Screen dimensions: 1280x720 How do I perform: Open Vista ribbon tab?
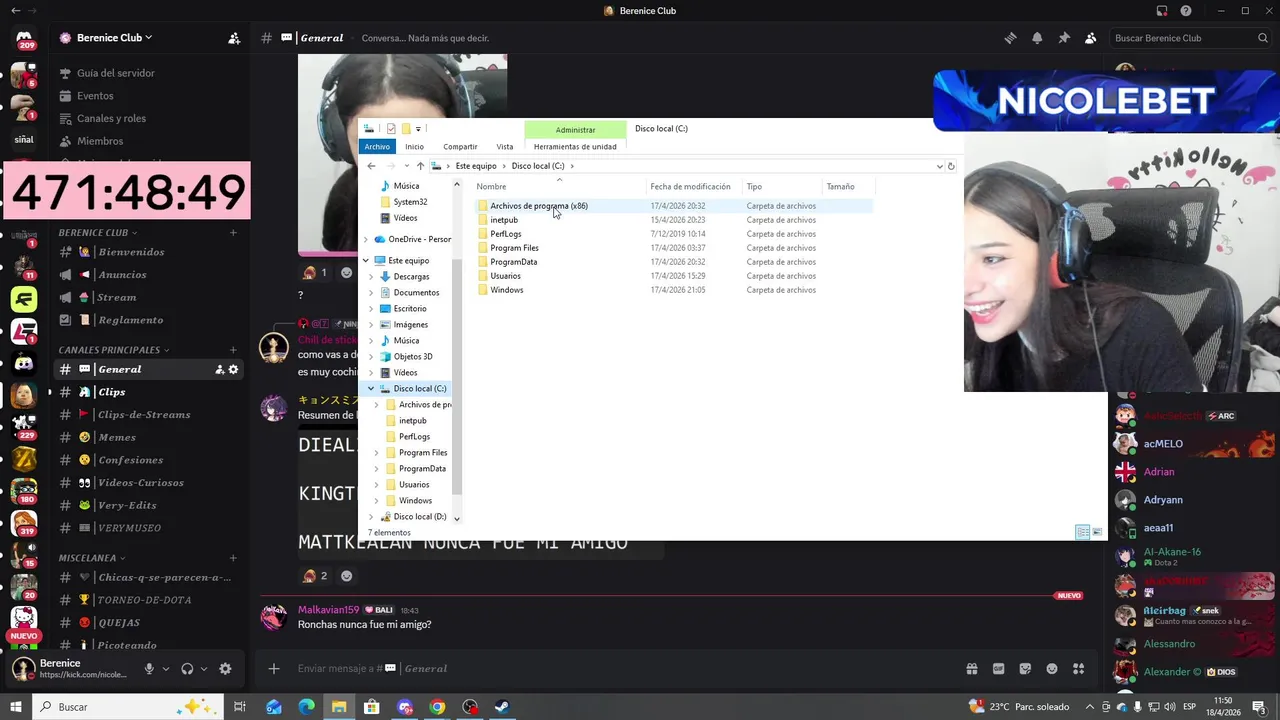pyautogui.click(x=505, y=147)
